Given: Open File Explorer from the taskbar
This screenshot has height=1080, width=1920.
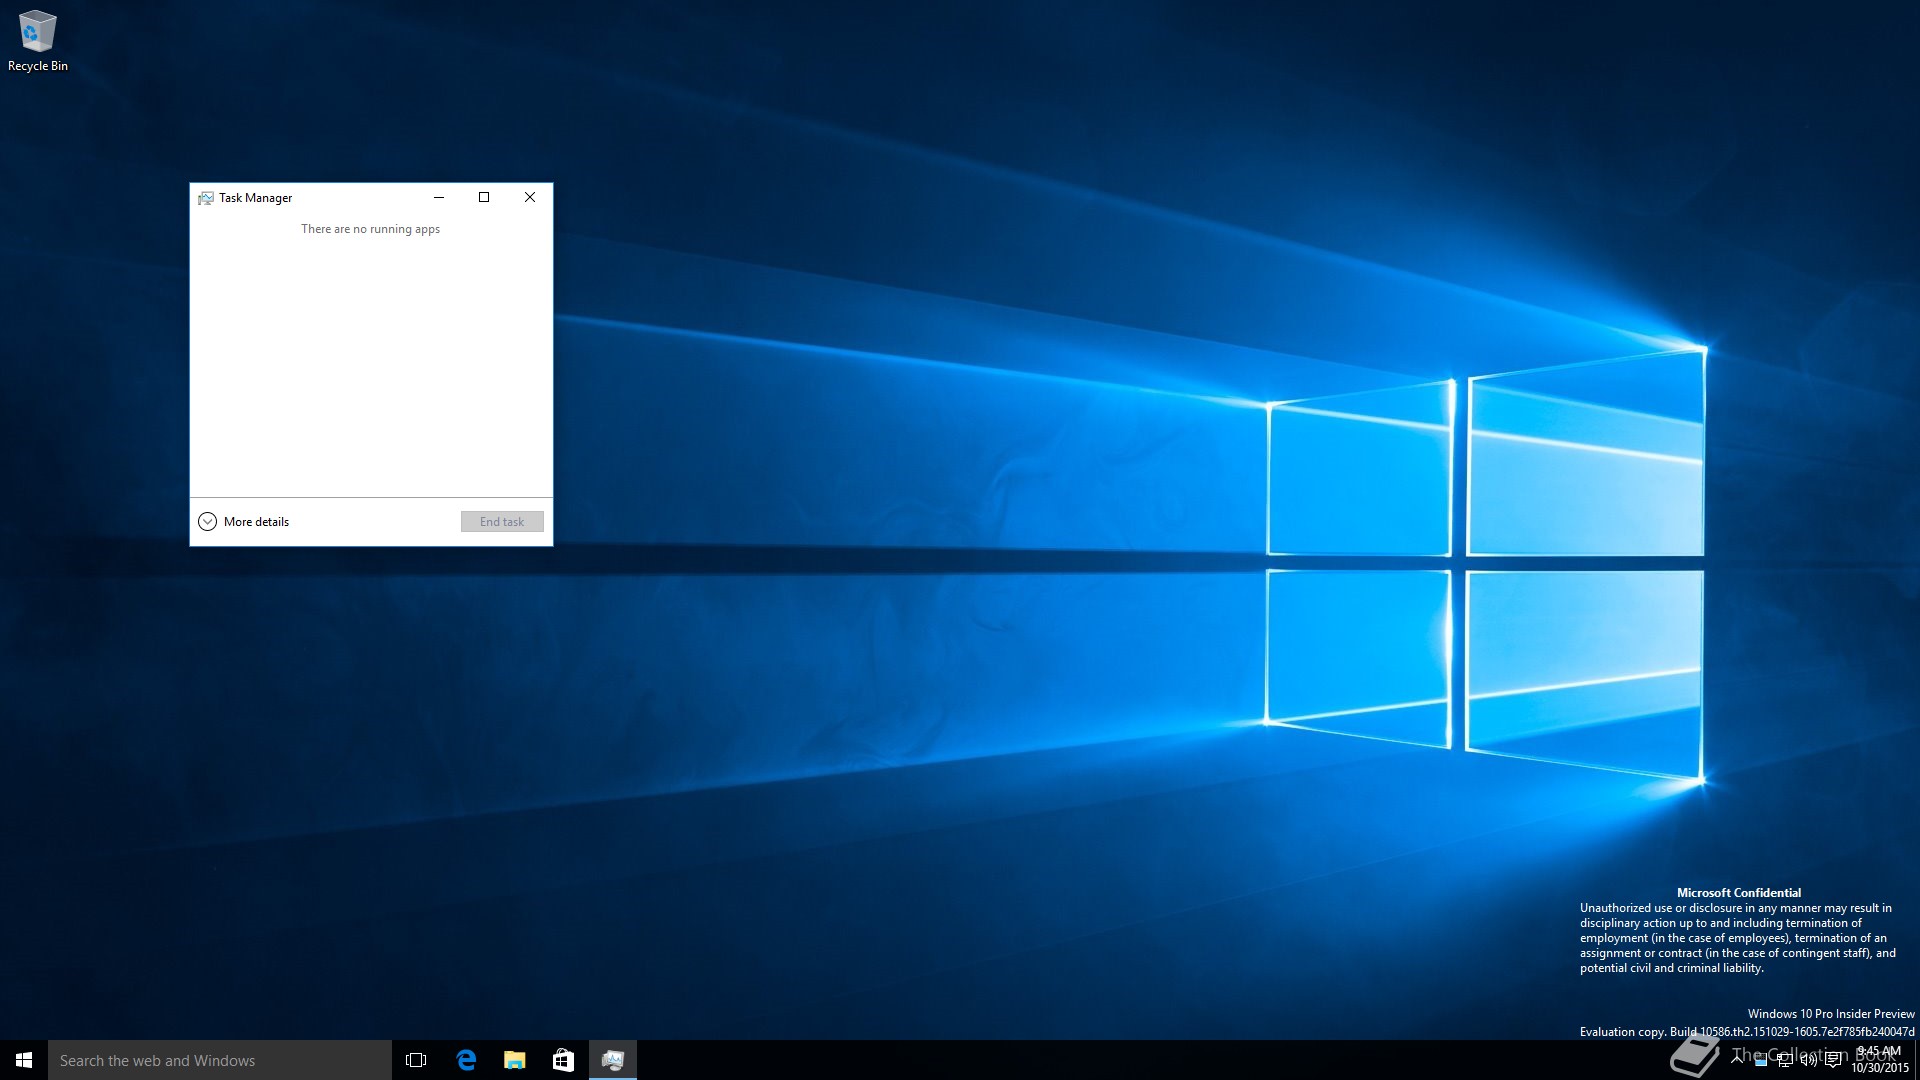Looking at the screenshot, I should point(515,1060).
